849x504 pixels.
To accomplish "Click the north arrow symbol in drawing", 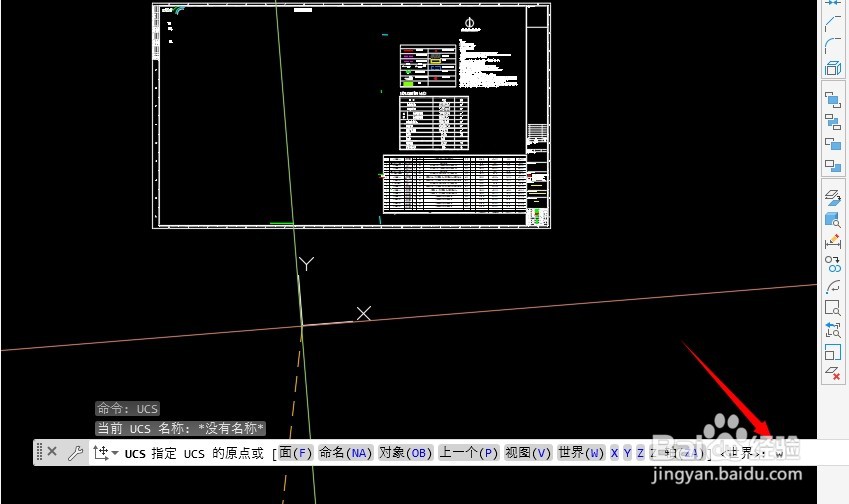I will (469, 24).
